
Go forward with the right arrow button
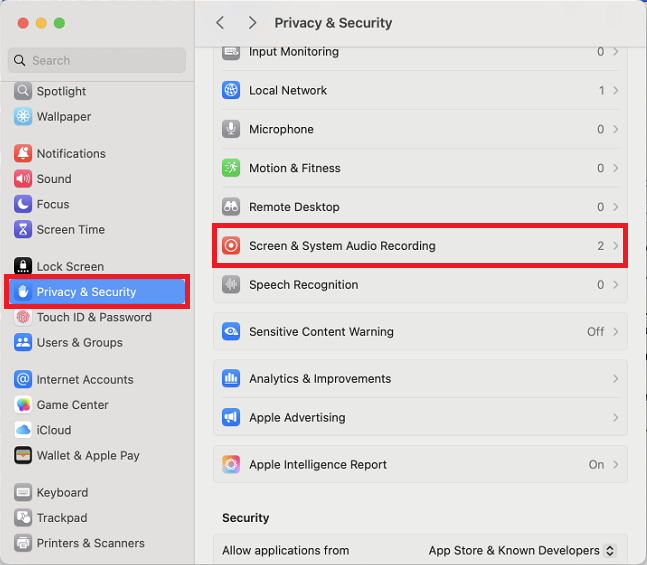tap(253, 23)
